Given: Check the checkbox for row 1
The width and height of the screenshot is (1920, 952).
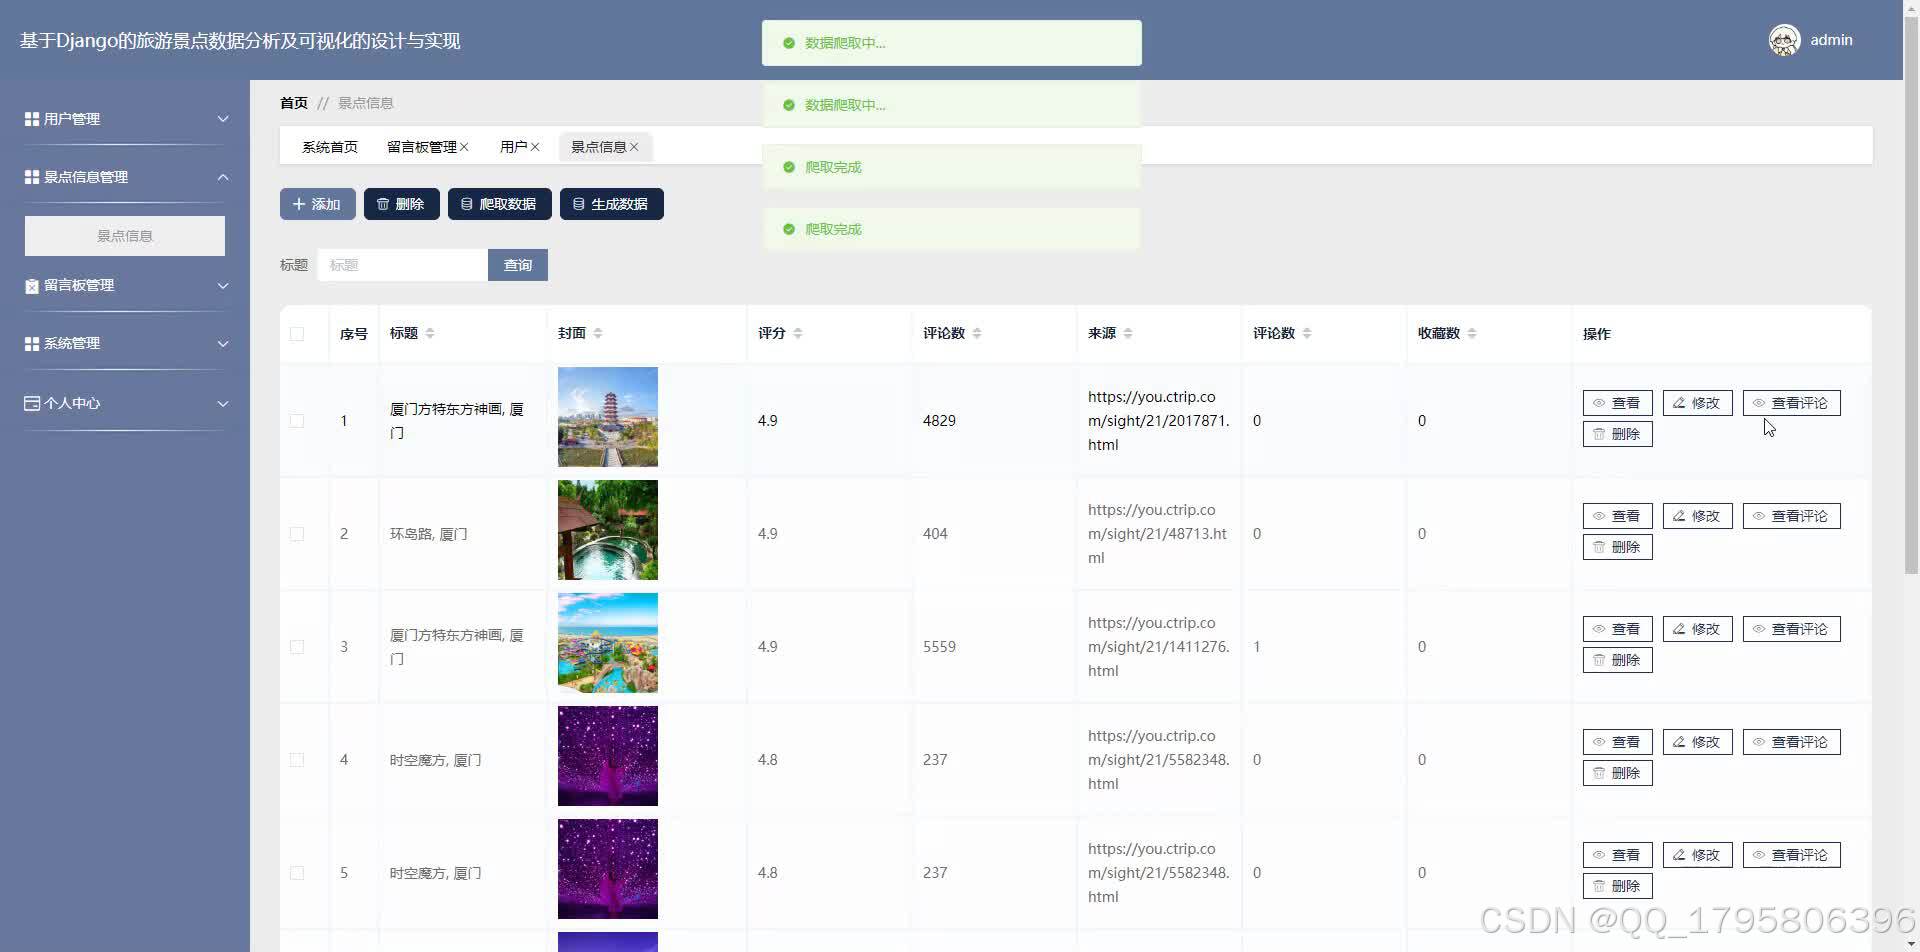Looking at the screenshot, I should pyautogui.click(x=297, y=421).
